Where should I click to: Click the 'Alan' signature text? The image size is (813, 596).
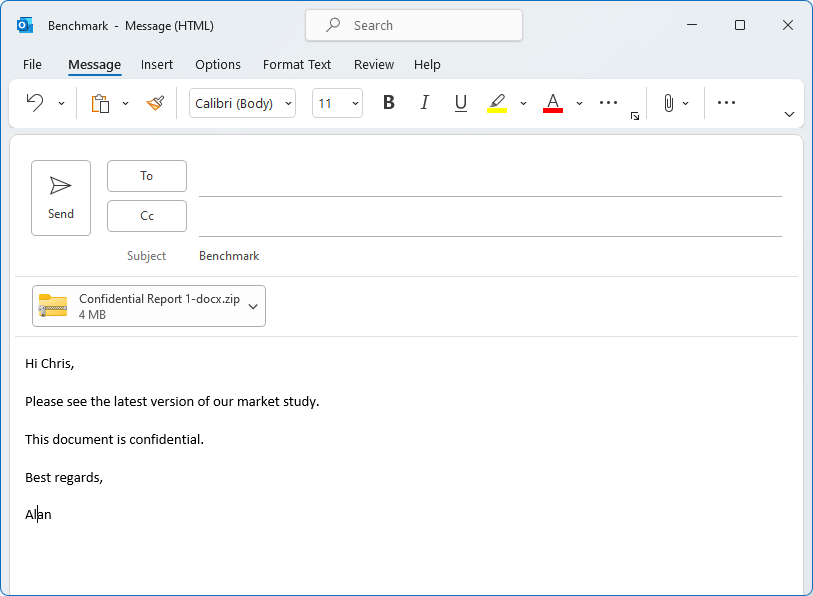pos(38,515)
